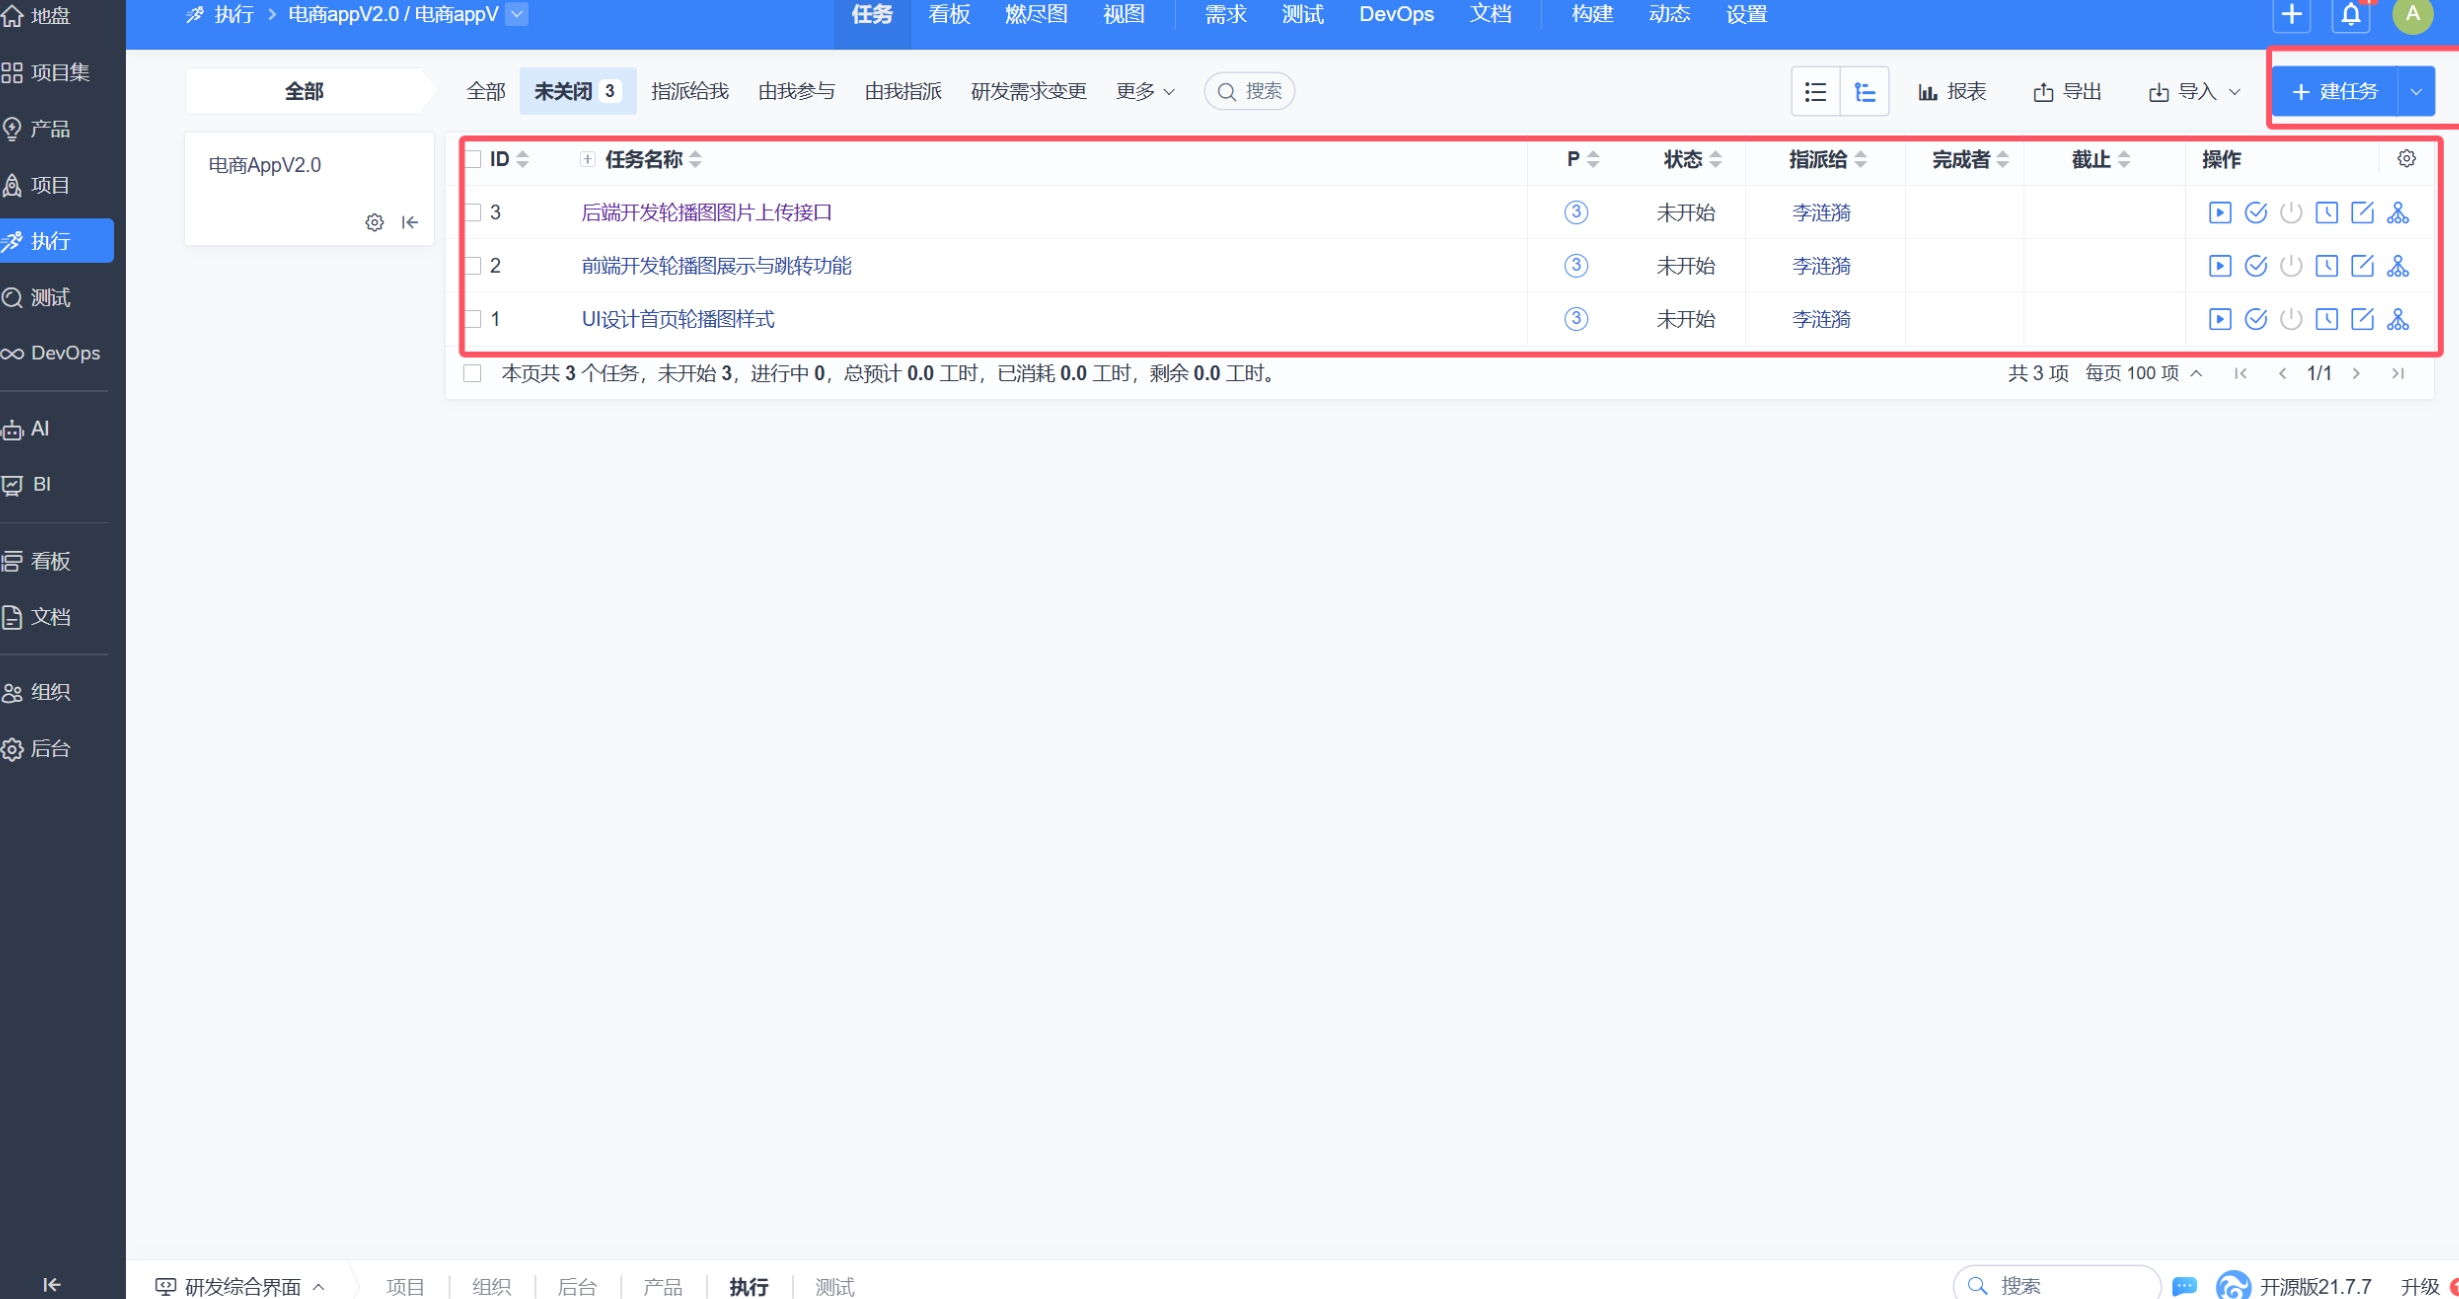Check the checkbox for task 1
Screen dimensions: 2459x1299
click(474, 319)
